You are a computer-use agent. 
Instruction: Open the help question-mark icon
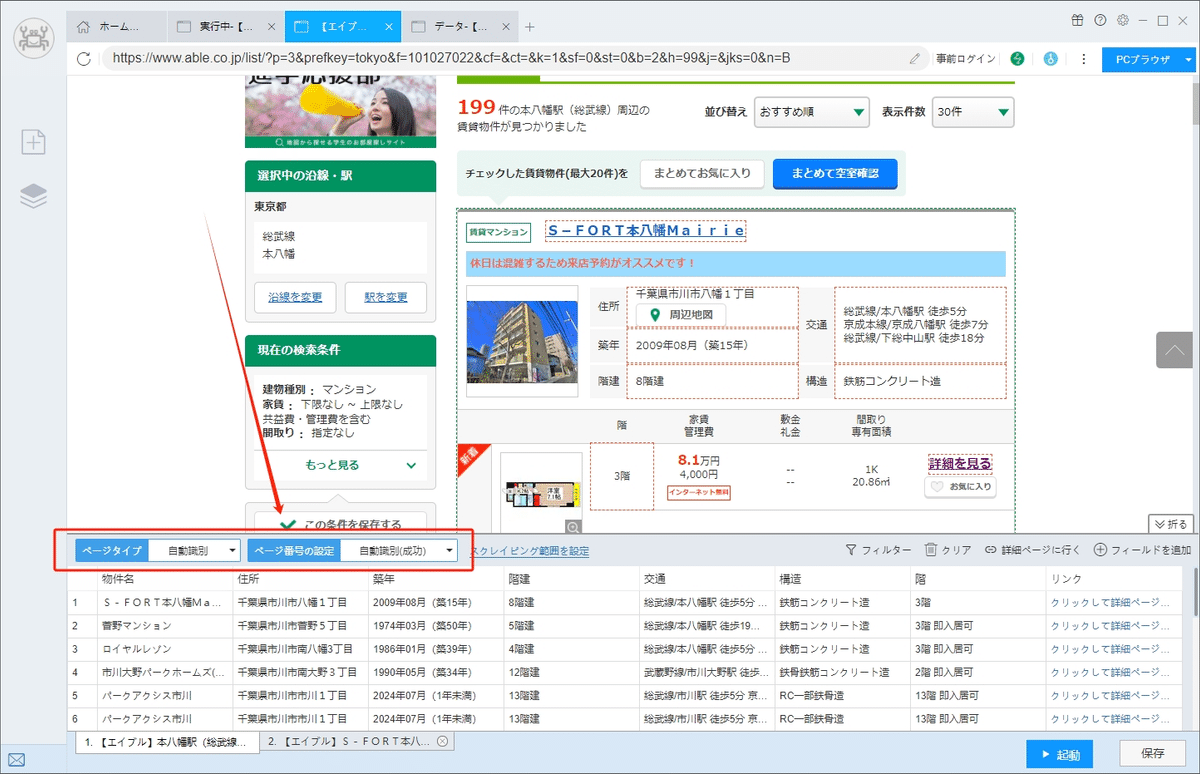[1100, 20]
